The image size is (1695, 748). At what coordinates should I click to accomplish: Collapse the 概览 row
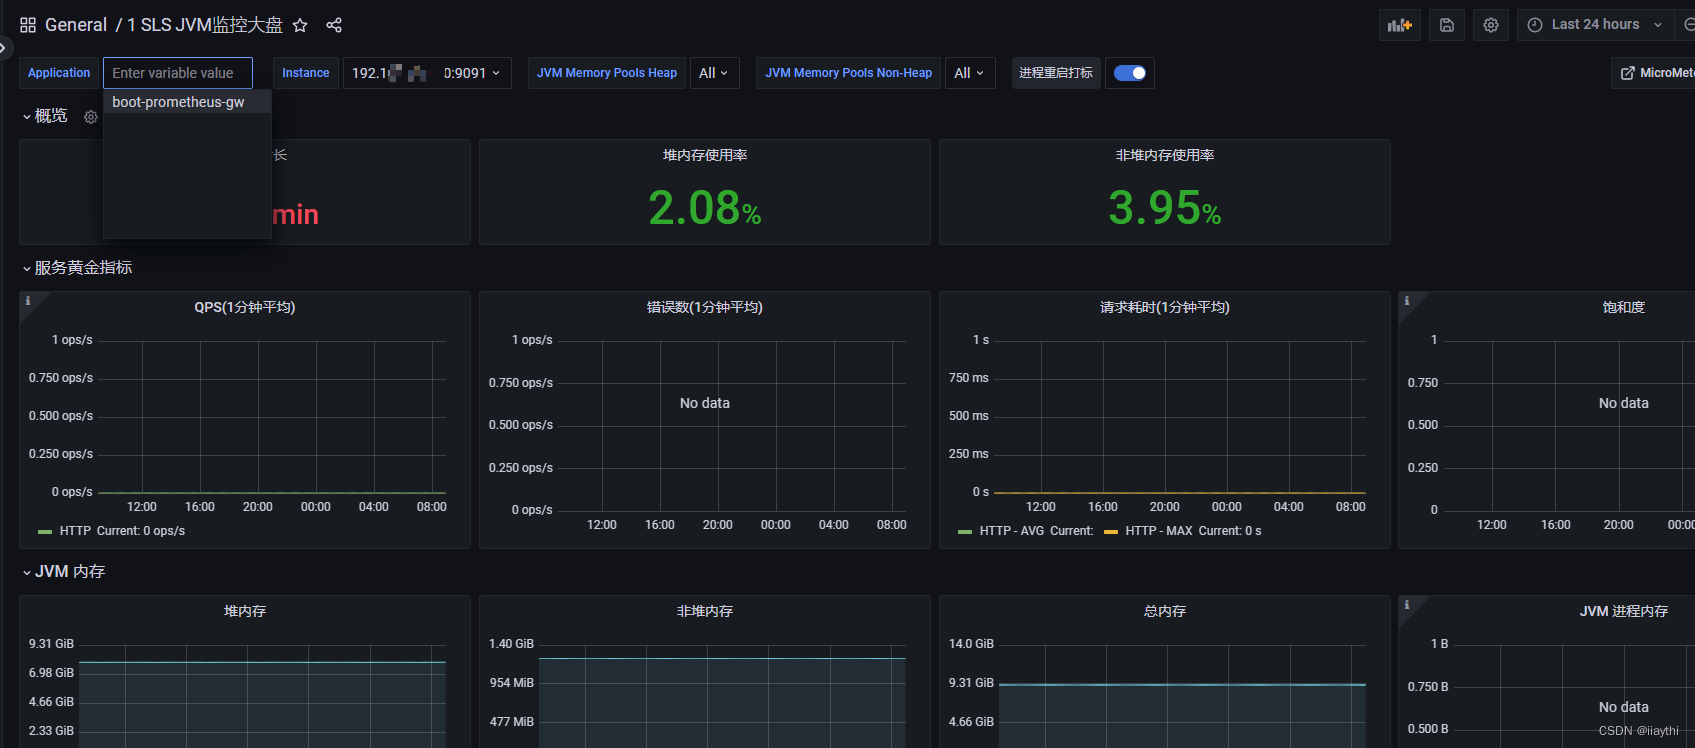click(45, 116)
